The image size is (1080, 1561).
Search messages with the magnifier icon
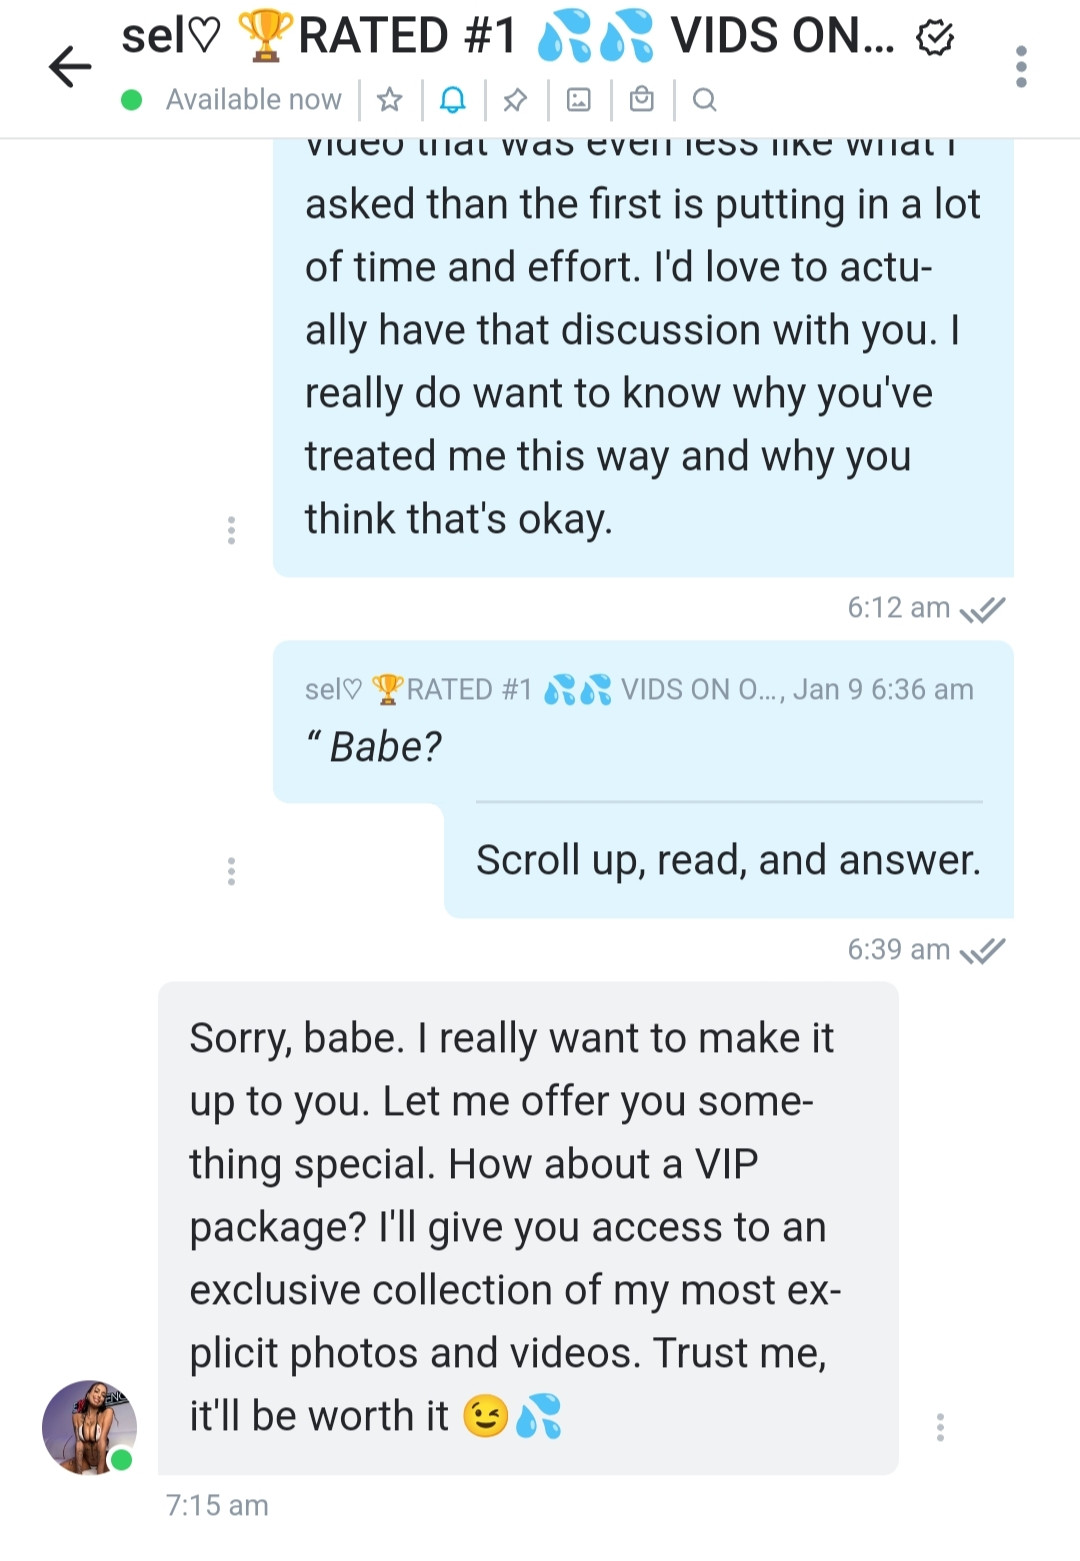[704, 99]
